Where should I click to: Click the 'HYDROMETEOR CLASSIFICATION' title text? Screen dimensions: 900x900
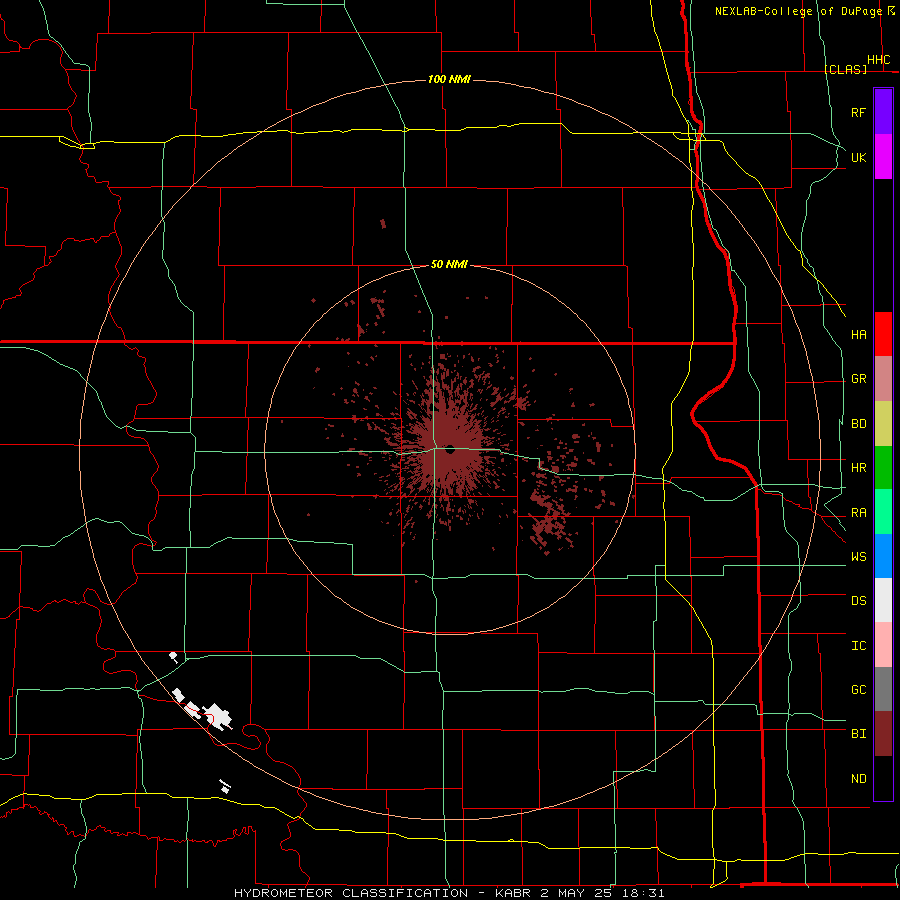point(351,893)
